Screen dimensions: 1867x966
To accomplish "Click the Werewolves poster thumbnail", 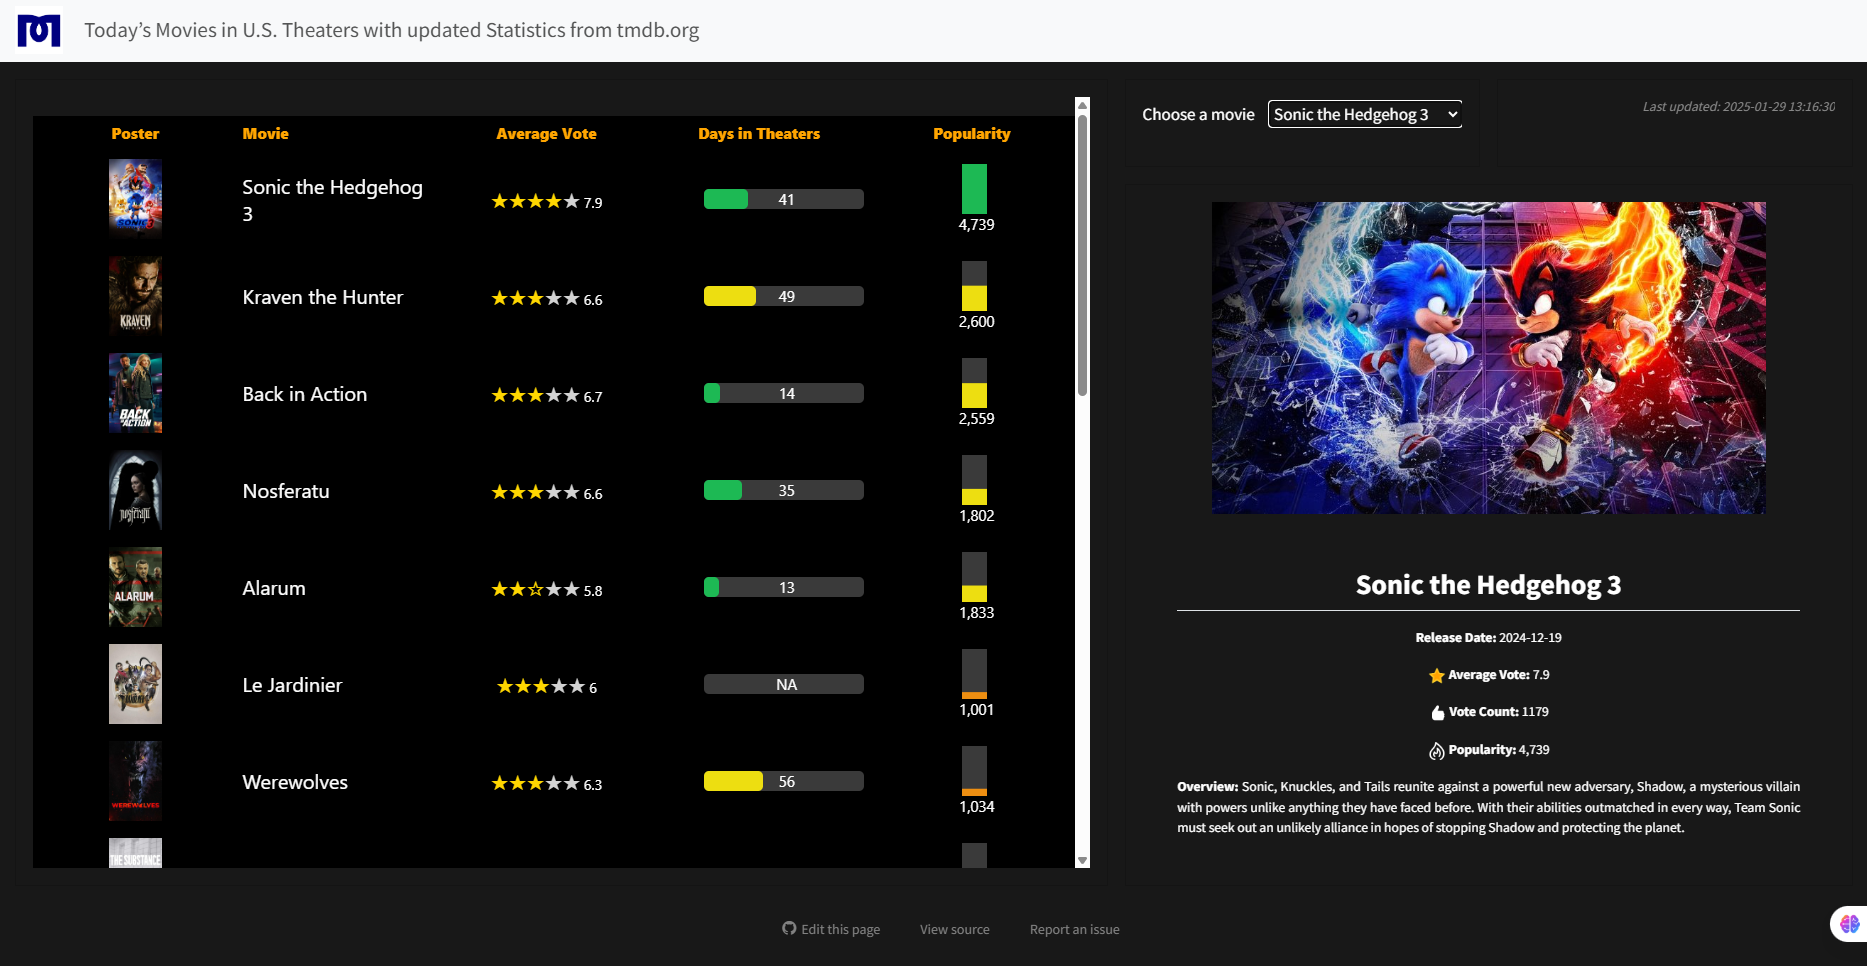I will pyautogui.click(x=135, y=779).
